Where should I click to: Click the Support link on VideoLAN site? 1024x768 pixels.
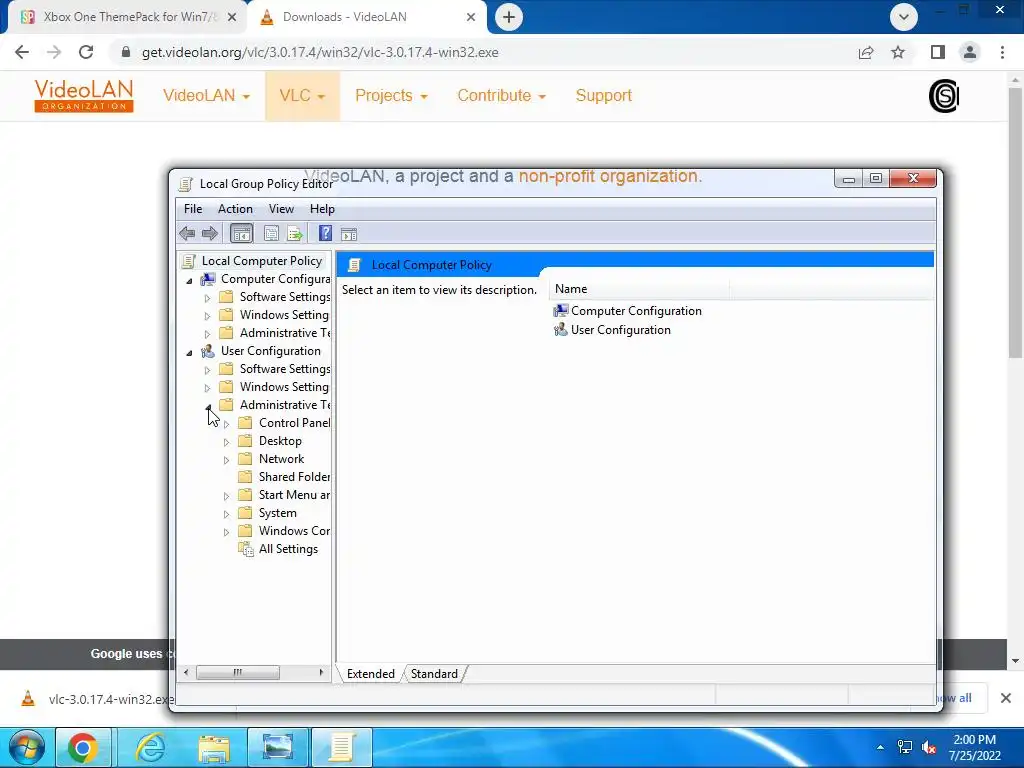click(603, 95)
